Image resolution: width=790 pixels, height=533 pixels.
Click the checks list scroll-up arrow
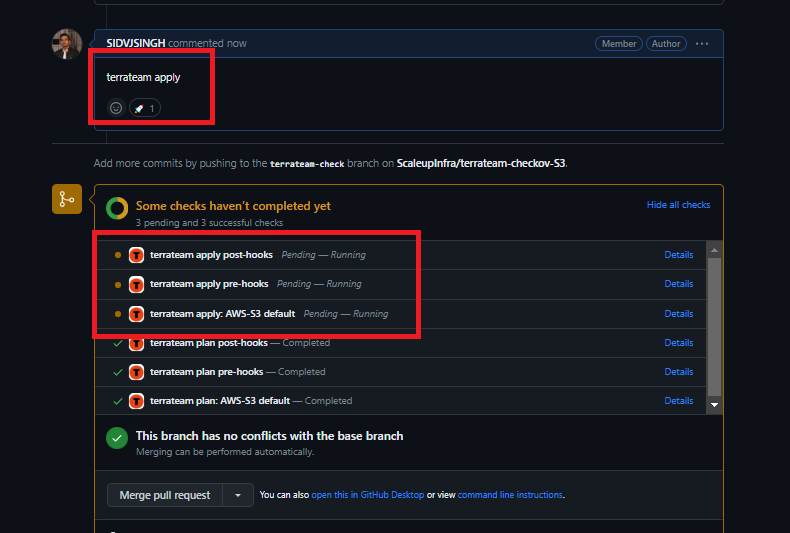tap(714, 250)
